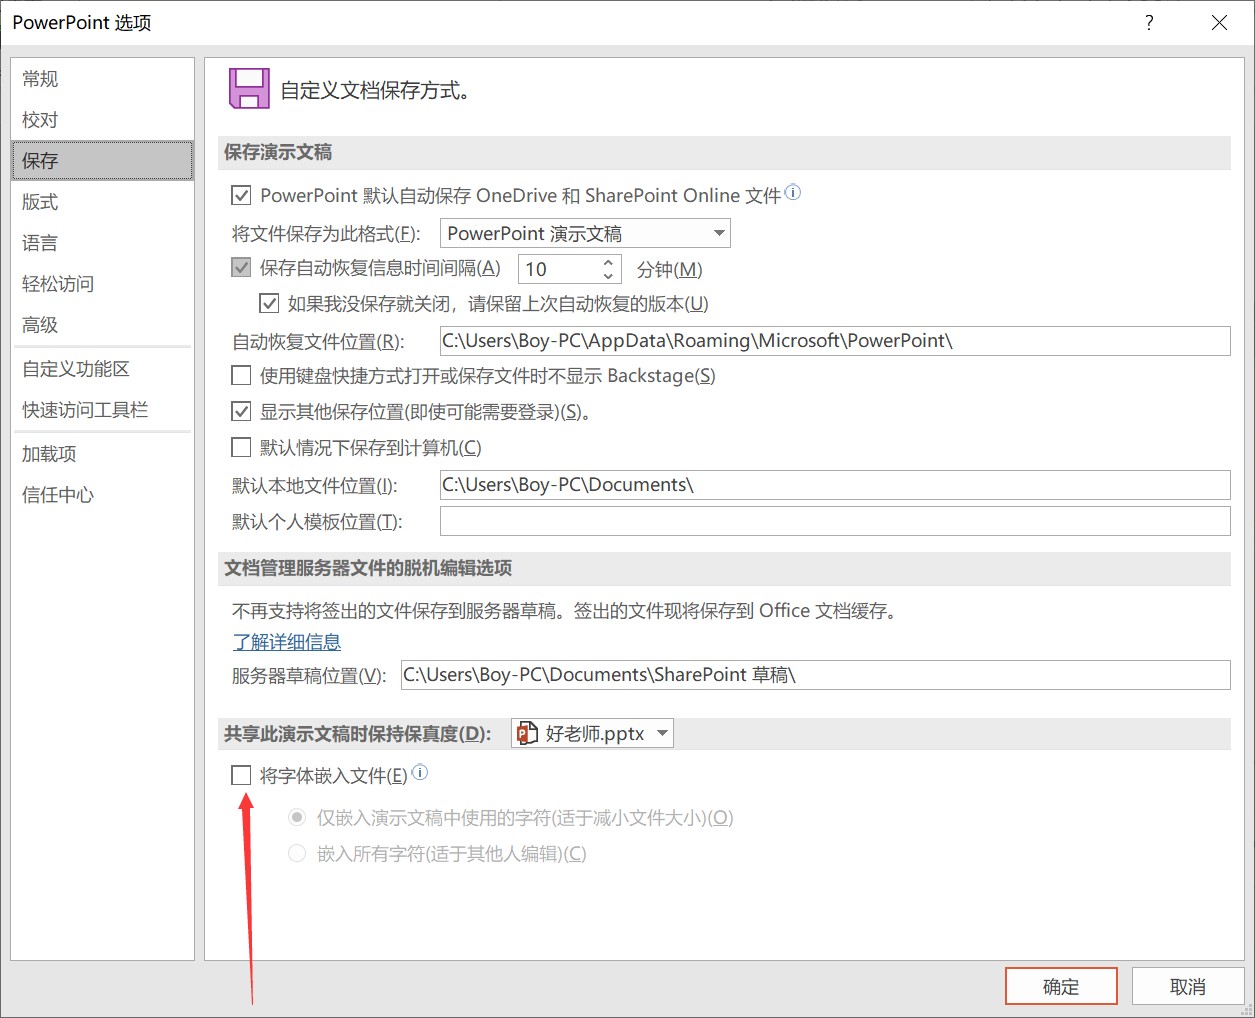Viewport: 1255px width, 1018px height.
Task: Click the 取消 button
Action: [x=1187, y=987]
